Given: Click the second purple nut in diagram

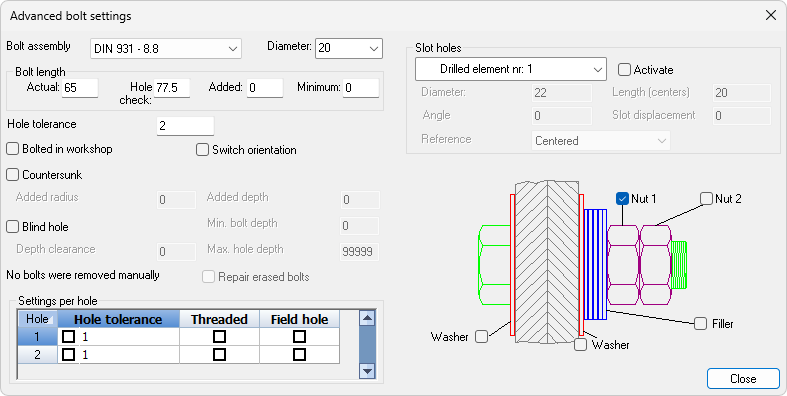Looking at the screenshot, I should pos(655,265).
